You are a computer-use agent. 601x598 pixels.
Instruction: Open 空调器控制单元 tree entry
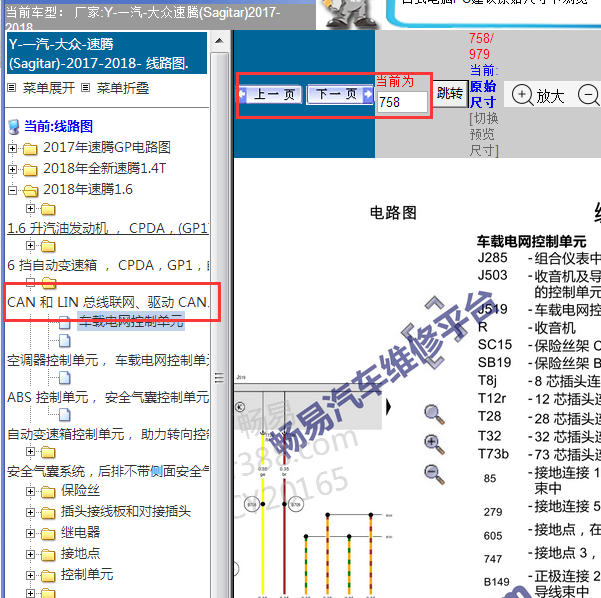108,360
